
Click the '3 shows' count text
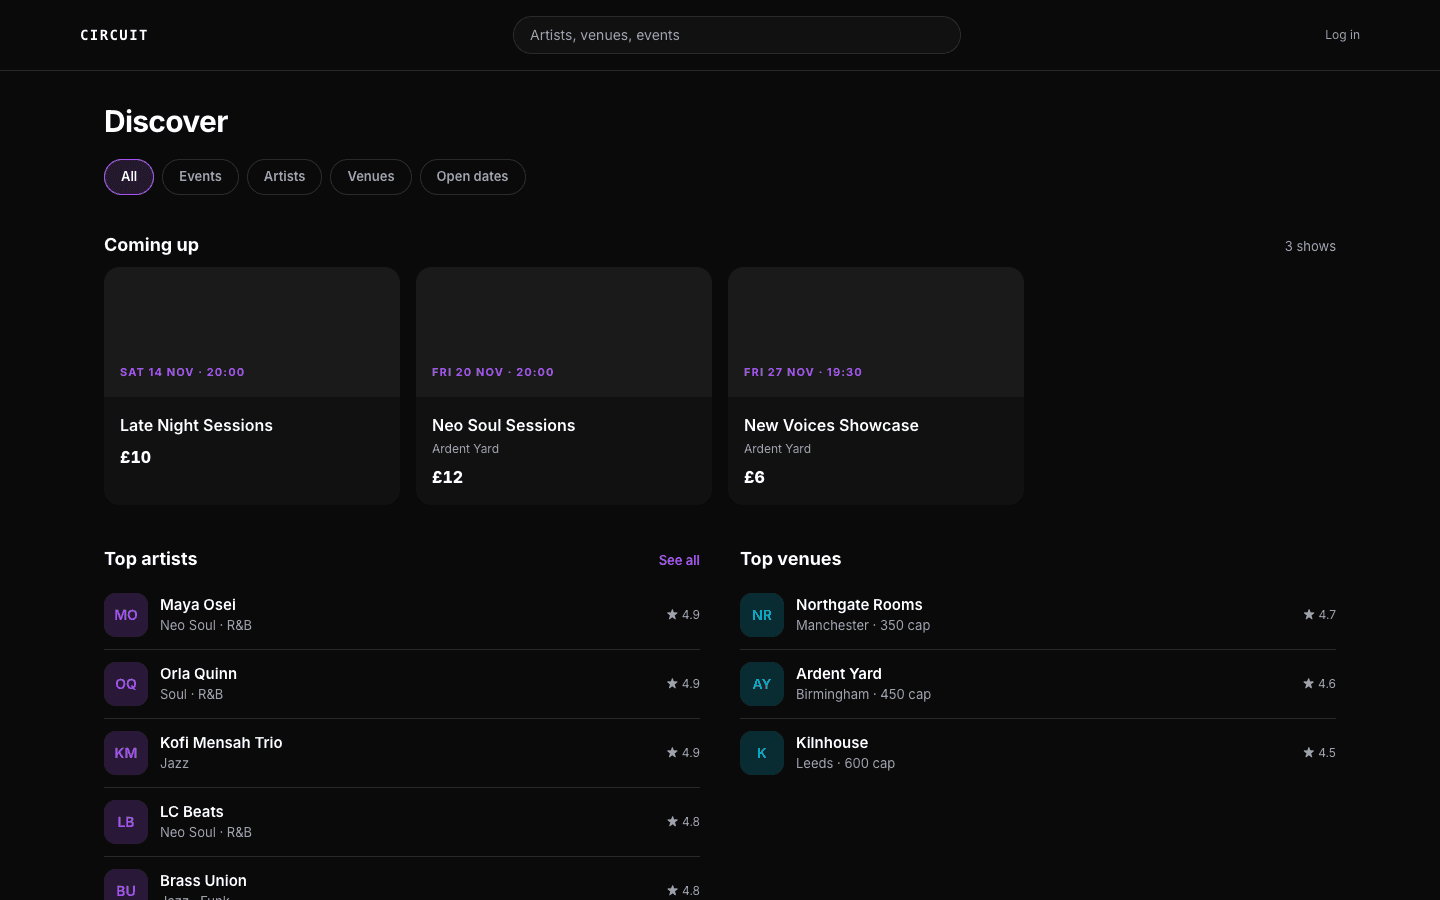tap(1310, 246)
